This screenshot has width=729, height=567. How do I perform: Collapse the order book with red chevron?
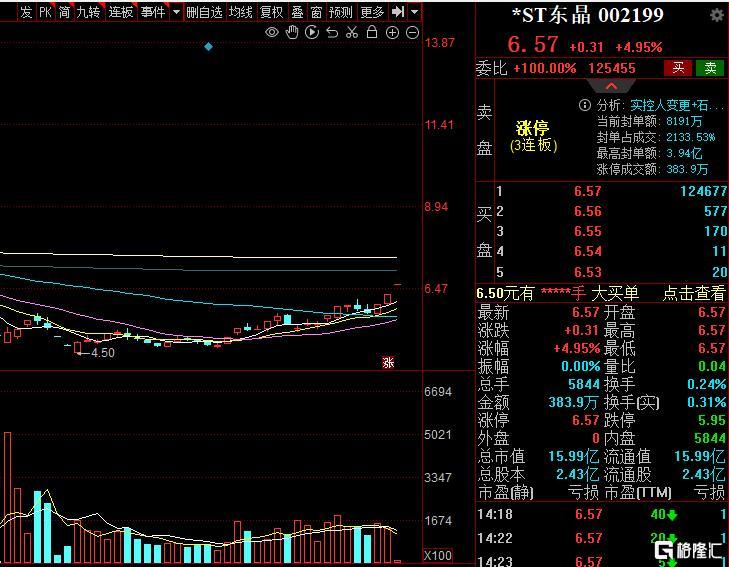pos(611,86)
